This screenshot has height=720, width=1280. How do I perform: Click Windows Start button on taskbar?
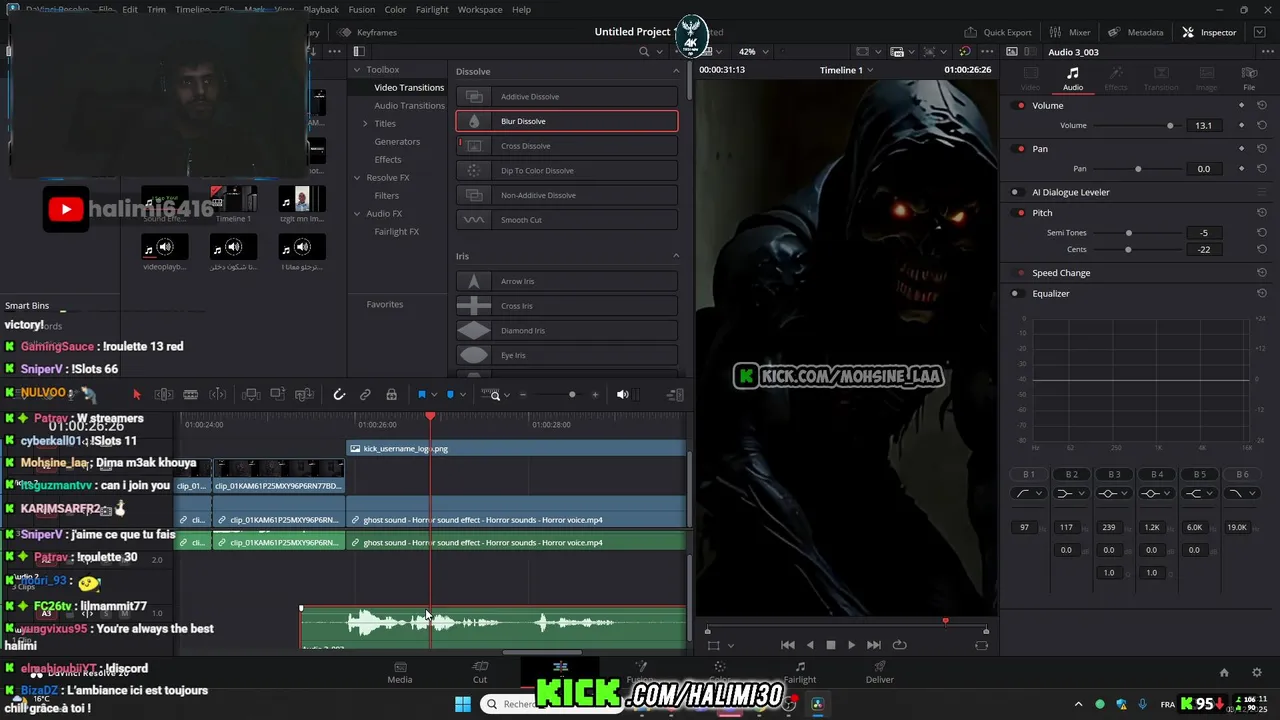pos(463,704)
